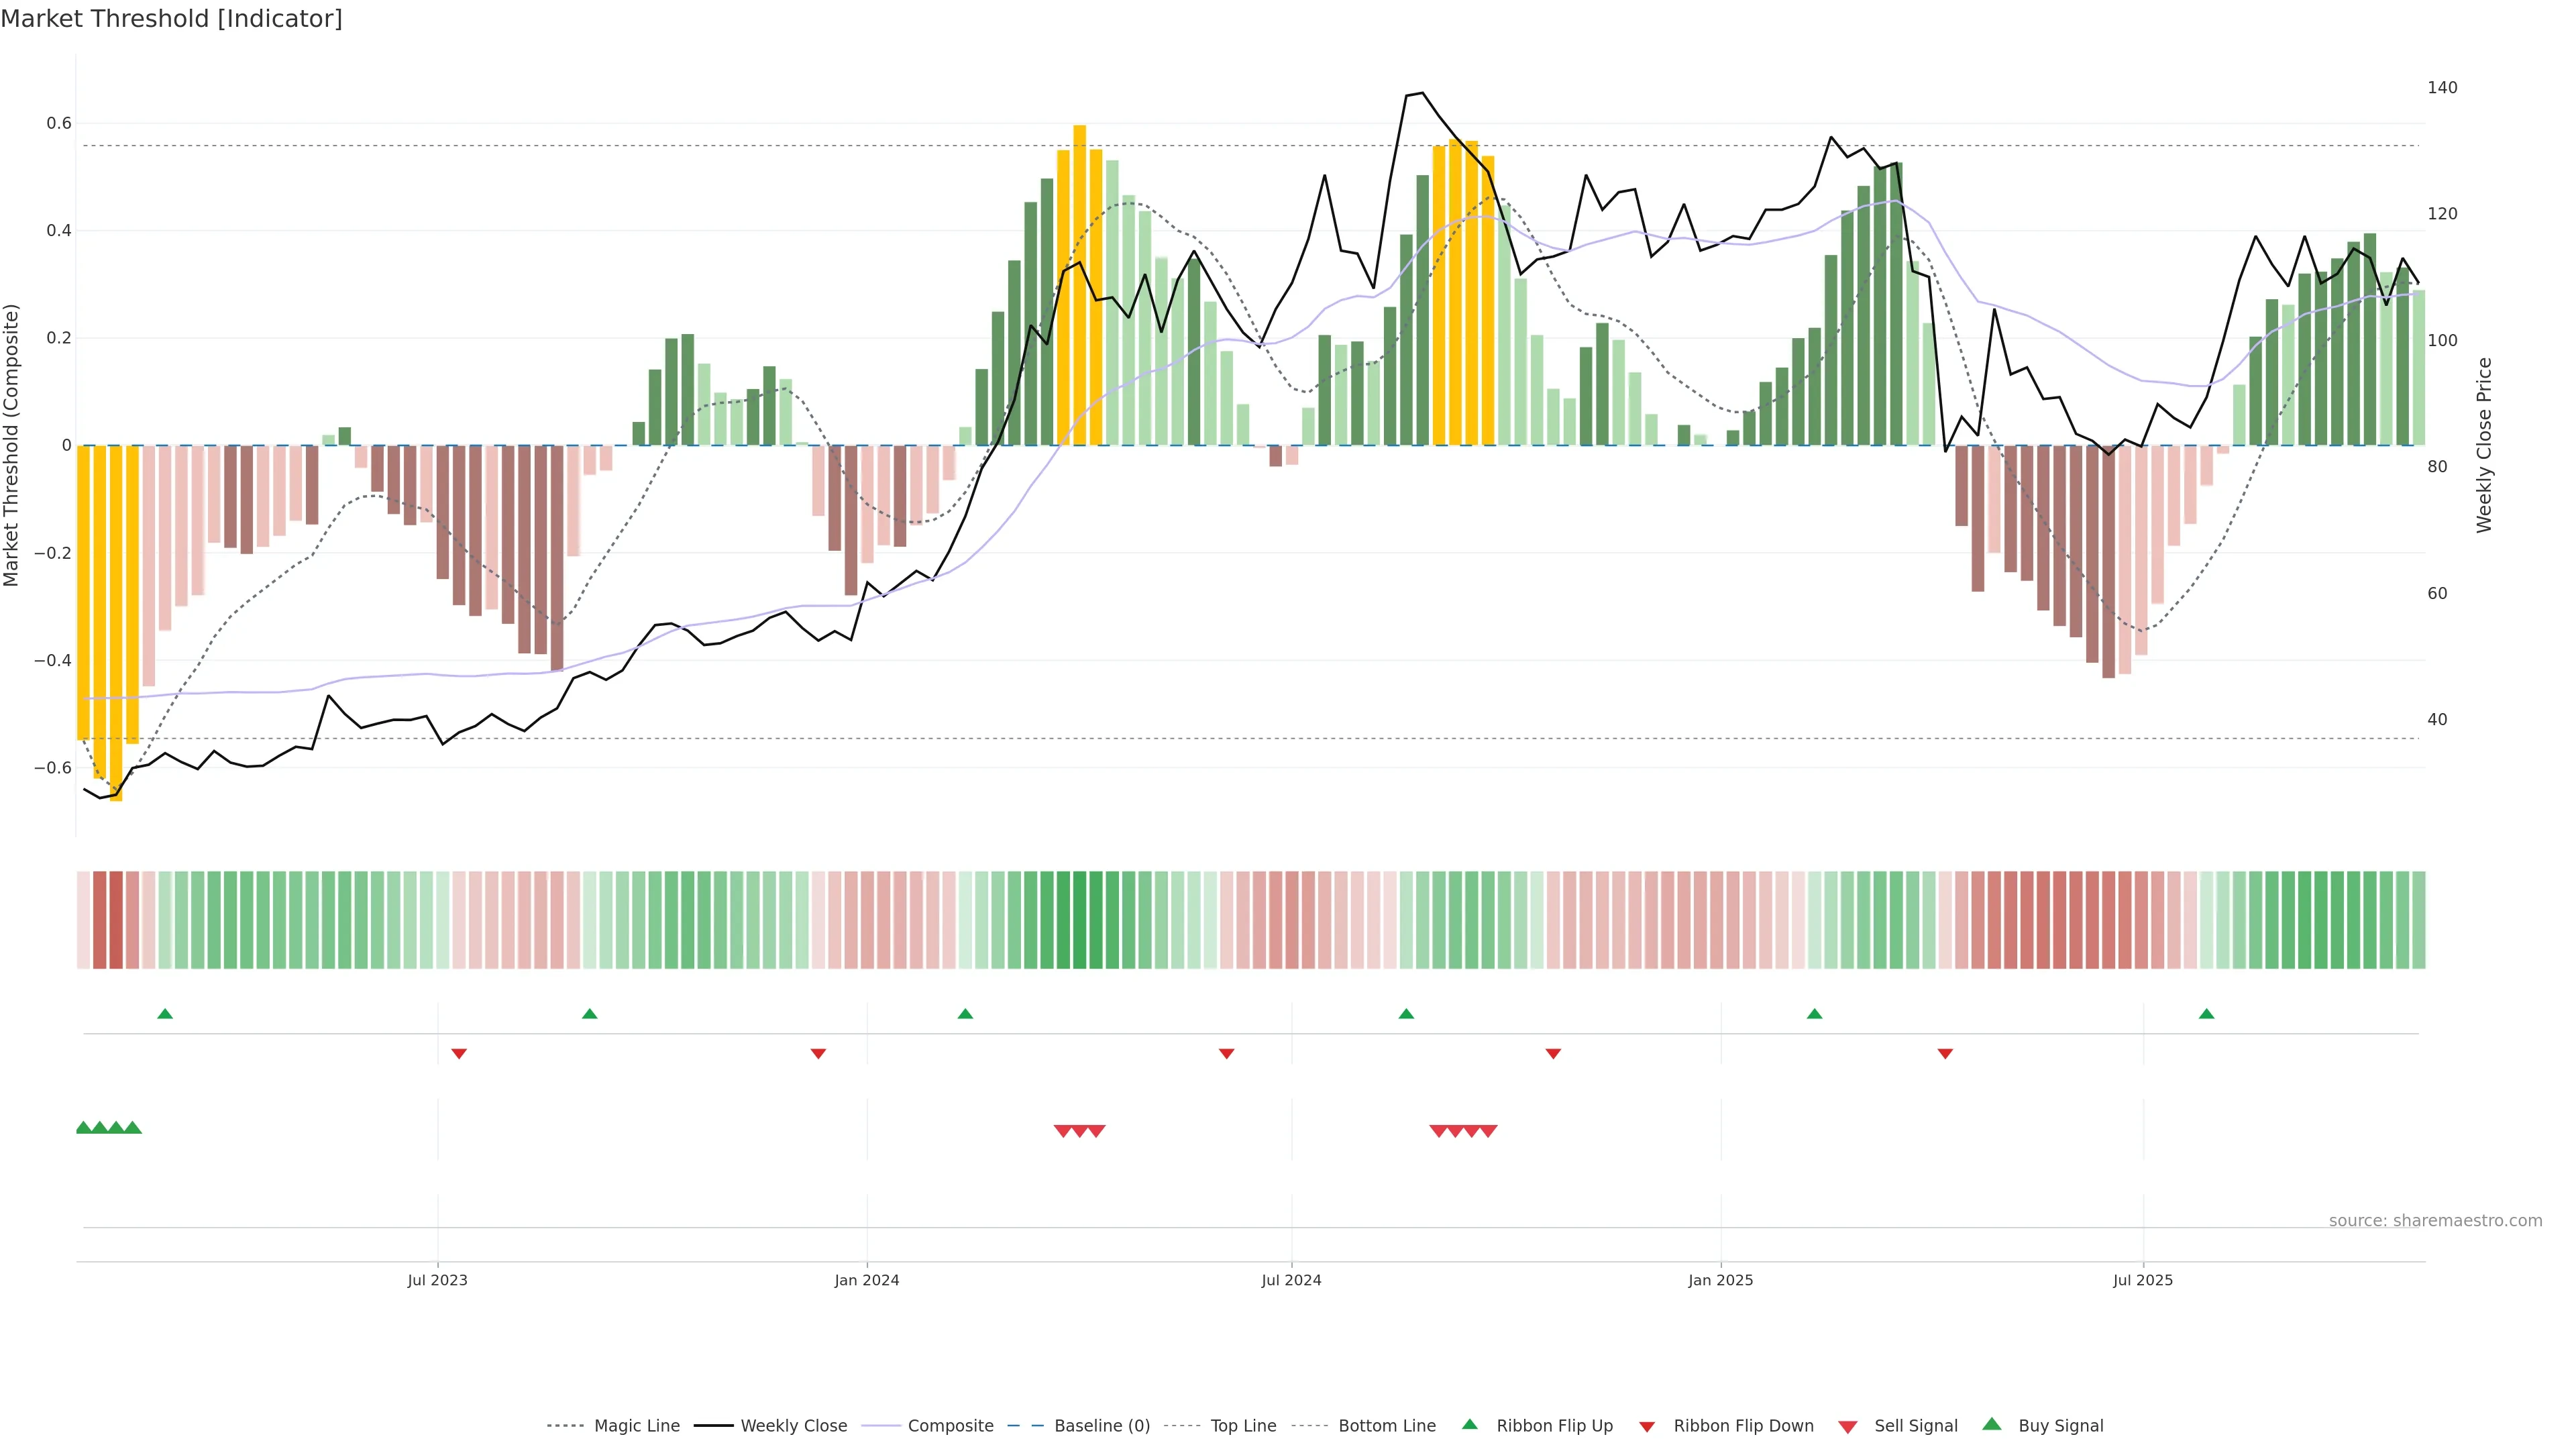2576x1449 pixels.
Task: Click the Market Threshold [Indicator] chart title
Action: tap(171, 19)
